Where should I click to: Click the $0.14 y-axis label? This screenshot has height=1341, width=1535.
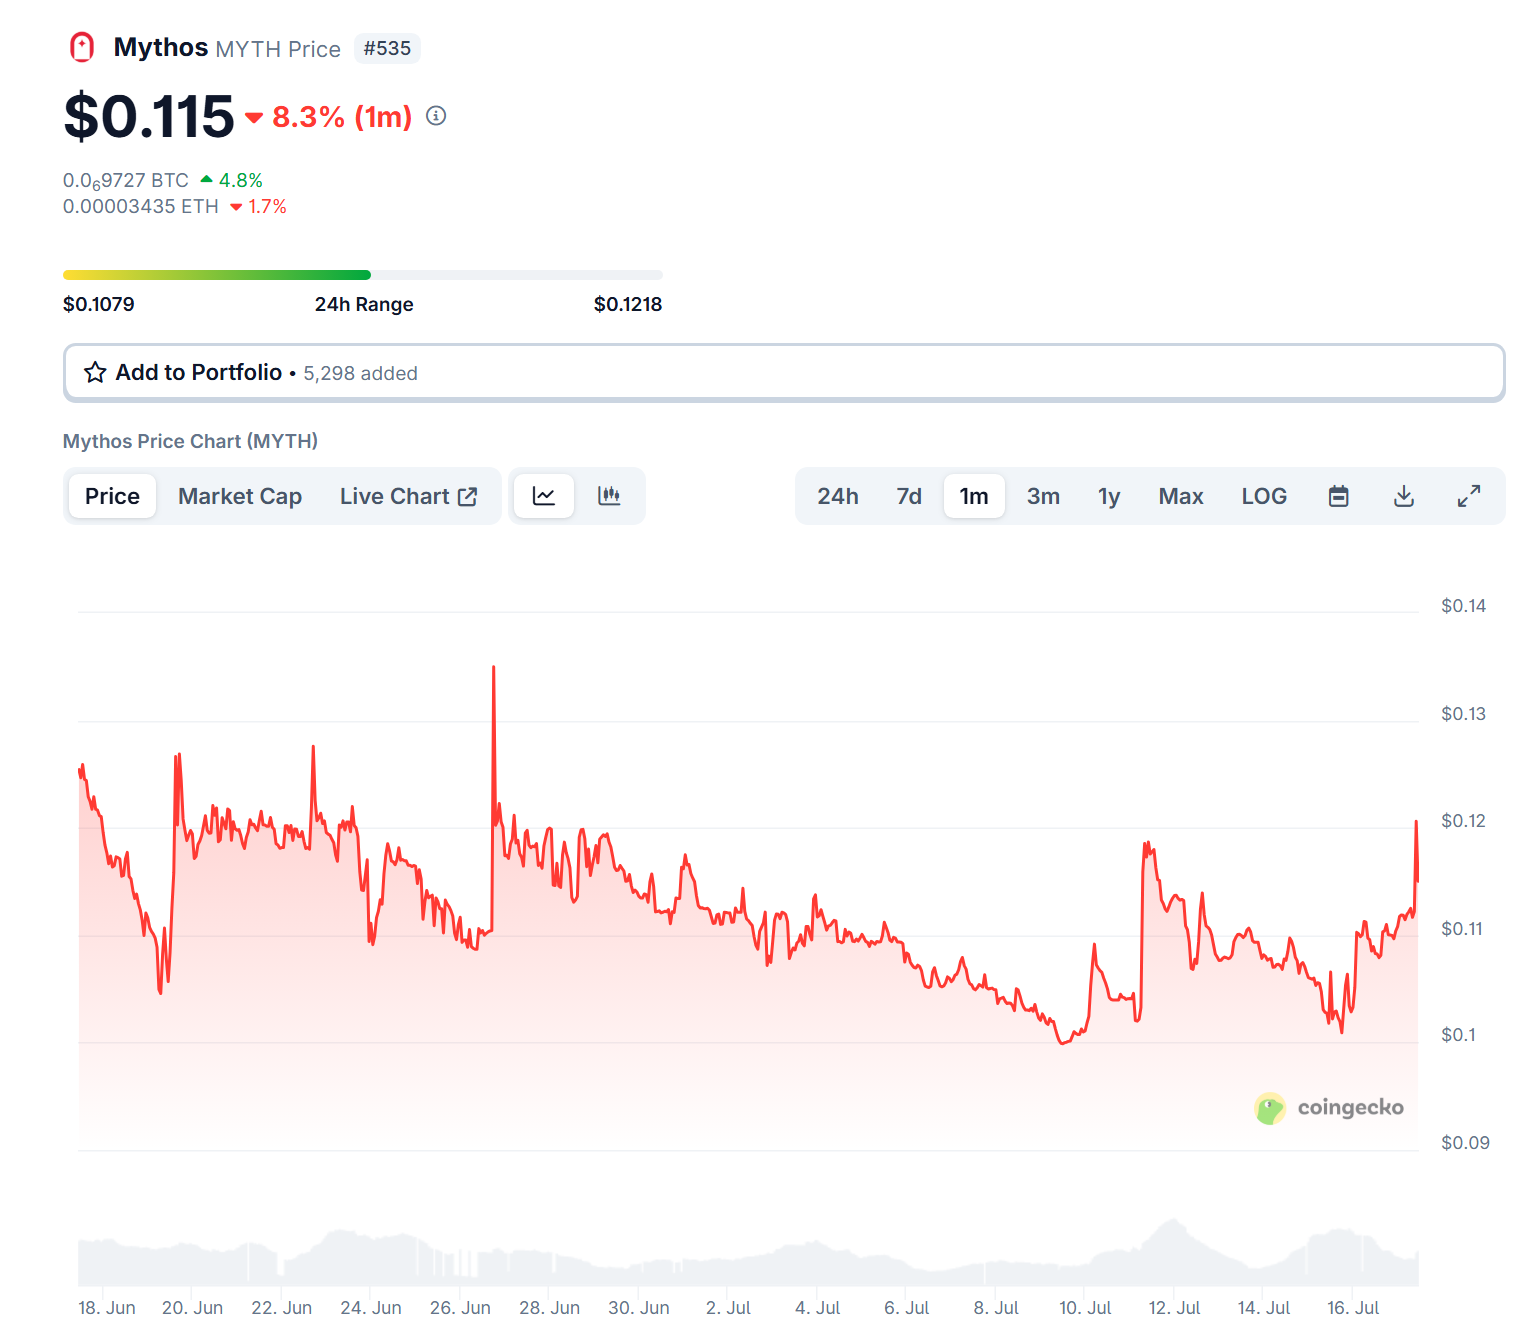point(1463,606)
